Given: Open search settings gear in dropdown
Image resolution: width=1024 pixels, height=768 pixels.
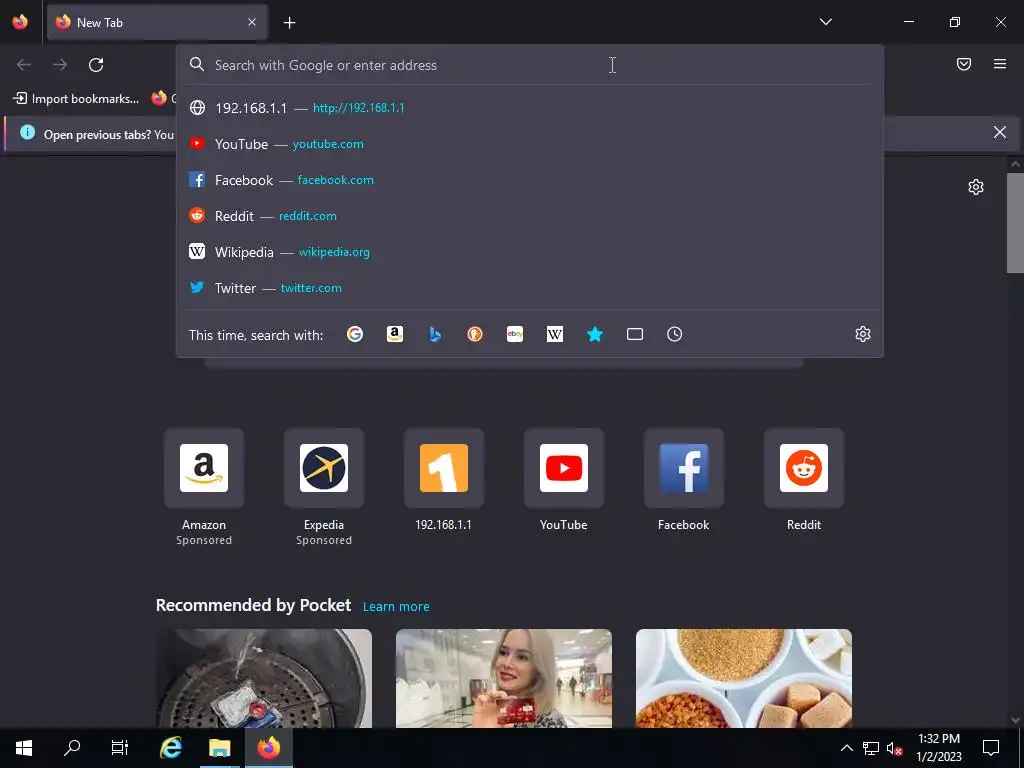Looking at the screenshot, I should pos(863,334).
